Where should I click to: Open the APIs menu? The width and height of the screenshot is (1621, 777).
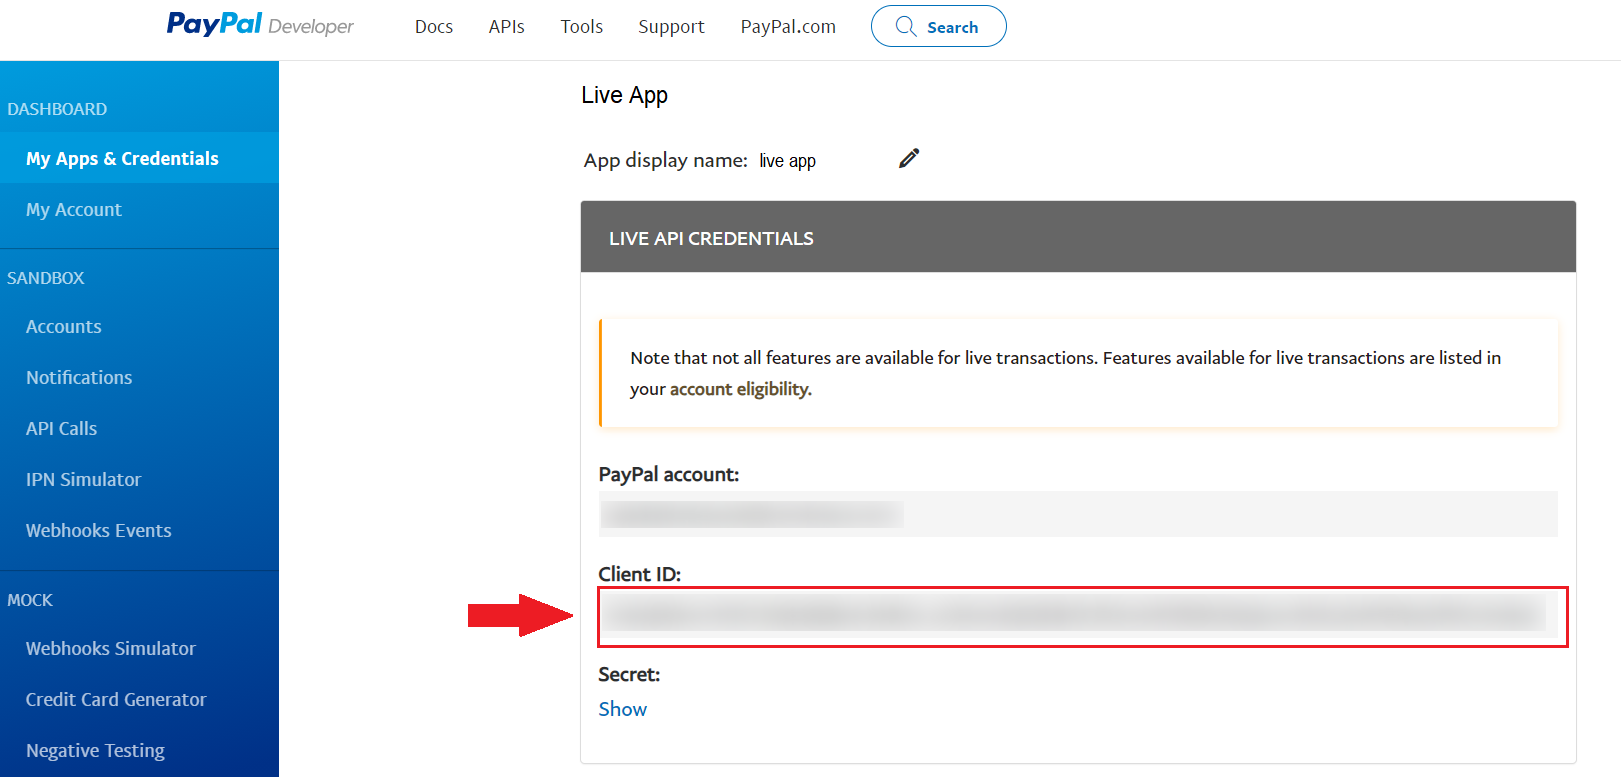point(506,27)
